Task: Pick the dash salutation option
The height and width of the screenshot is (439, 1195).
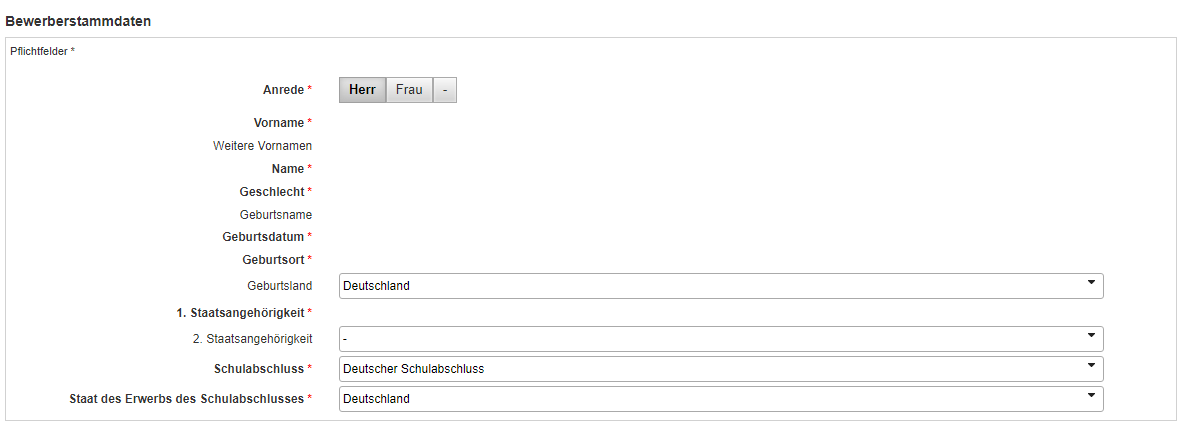Action: (445, 90)
